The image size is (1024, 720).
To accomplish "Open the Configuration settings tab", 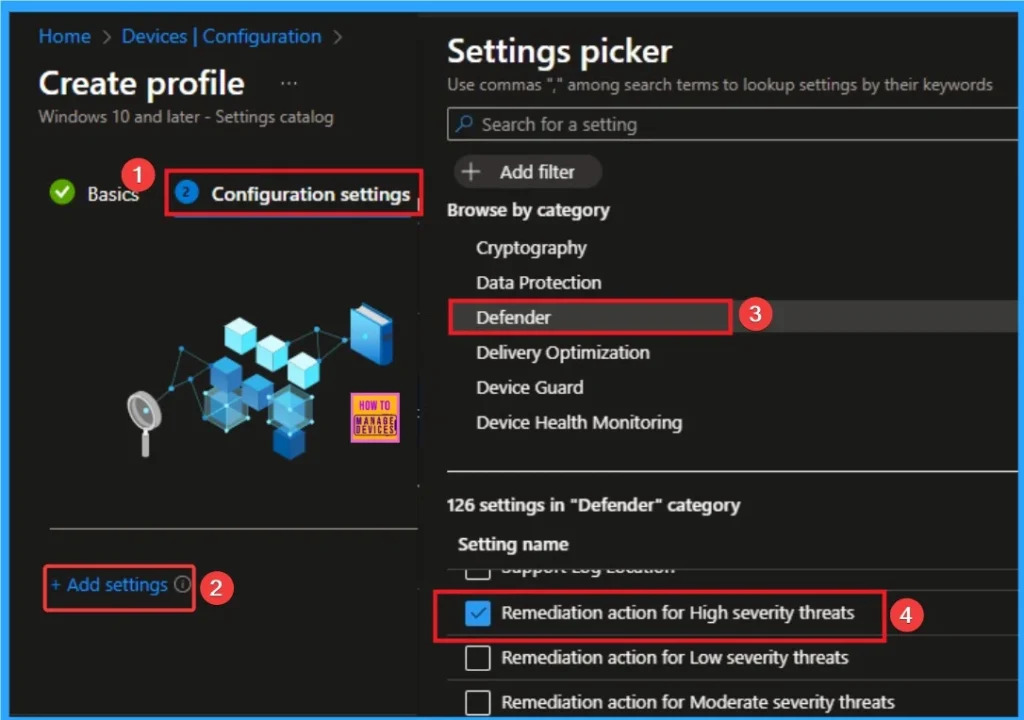I will (291, 193).
